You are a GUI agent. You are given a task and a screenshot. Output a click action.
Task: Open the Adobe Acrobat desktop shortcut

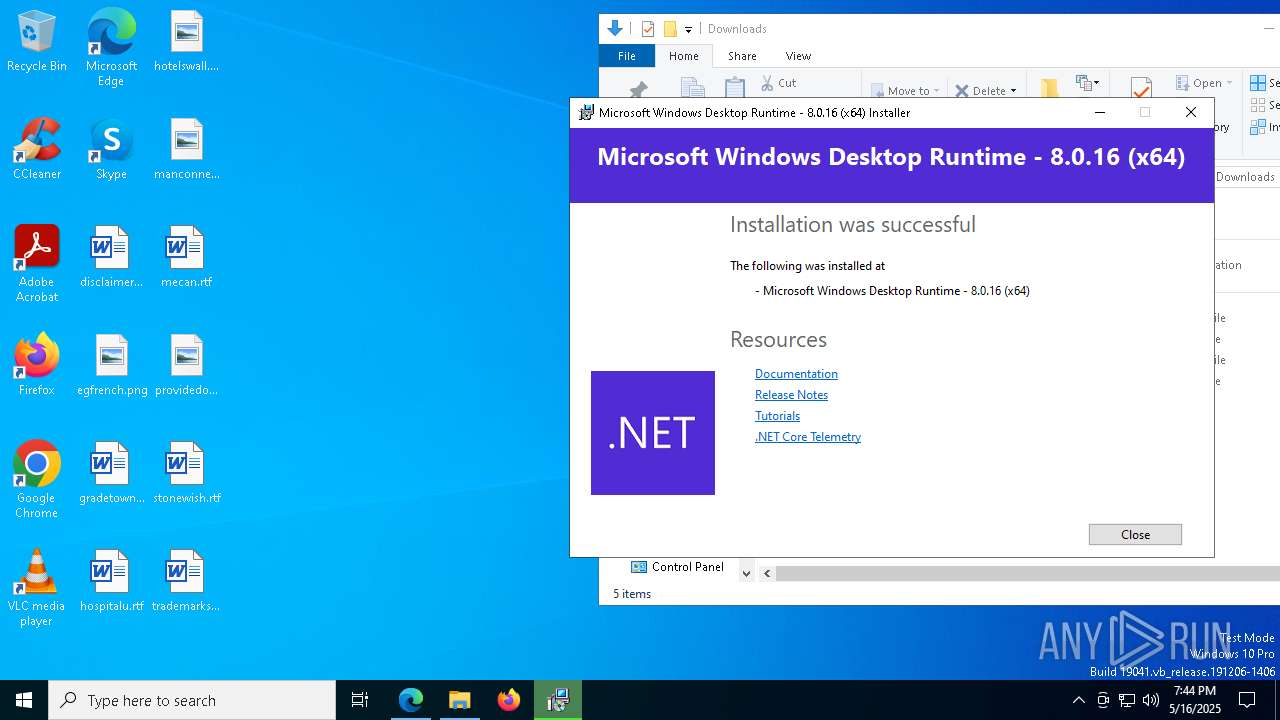click(x=37, y=264)
